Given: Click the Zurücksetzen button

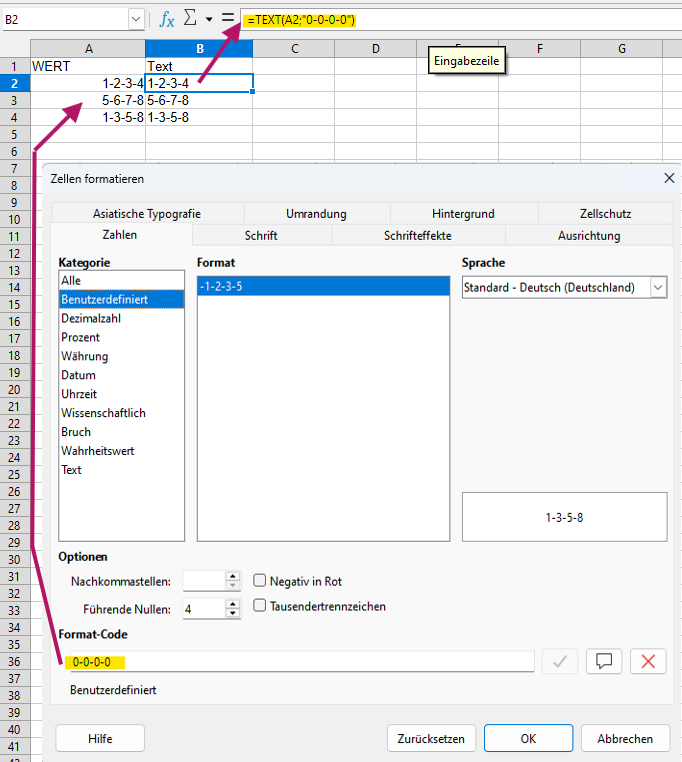Looking at the screenshot, I should point(430,739).
